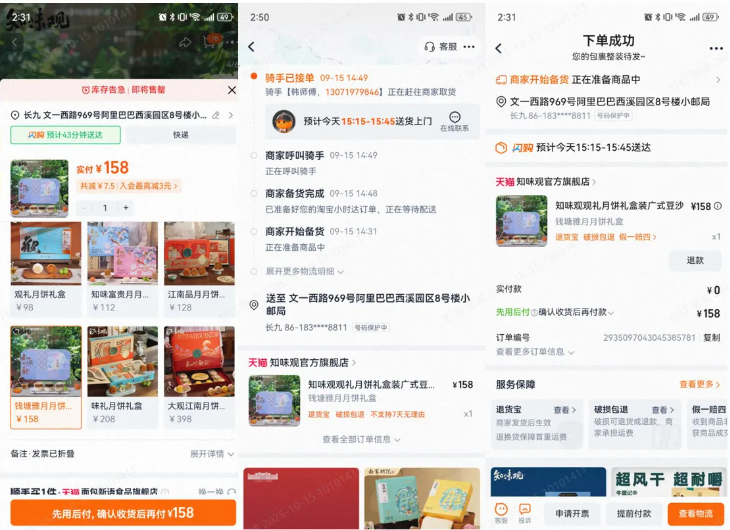Choose 江南品月月饼 ¥128 option

pos(199,268)
